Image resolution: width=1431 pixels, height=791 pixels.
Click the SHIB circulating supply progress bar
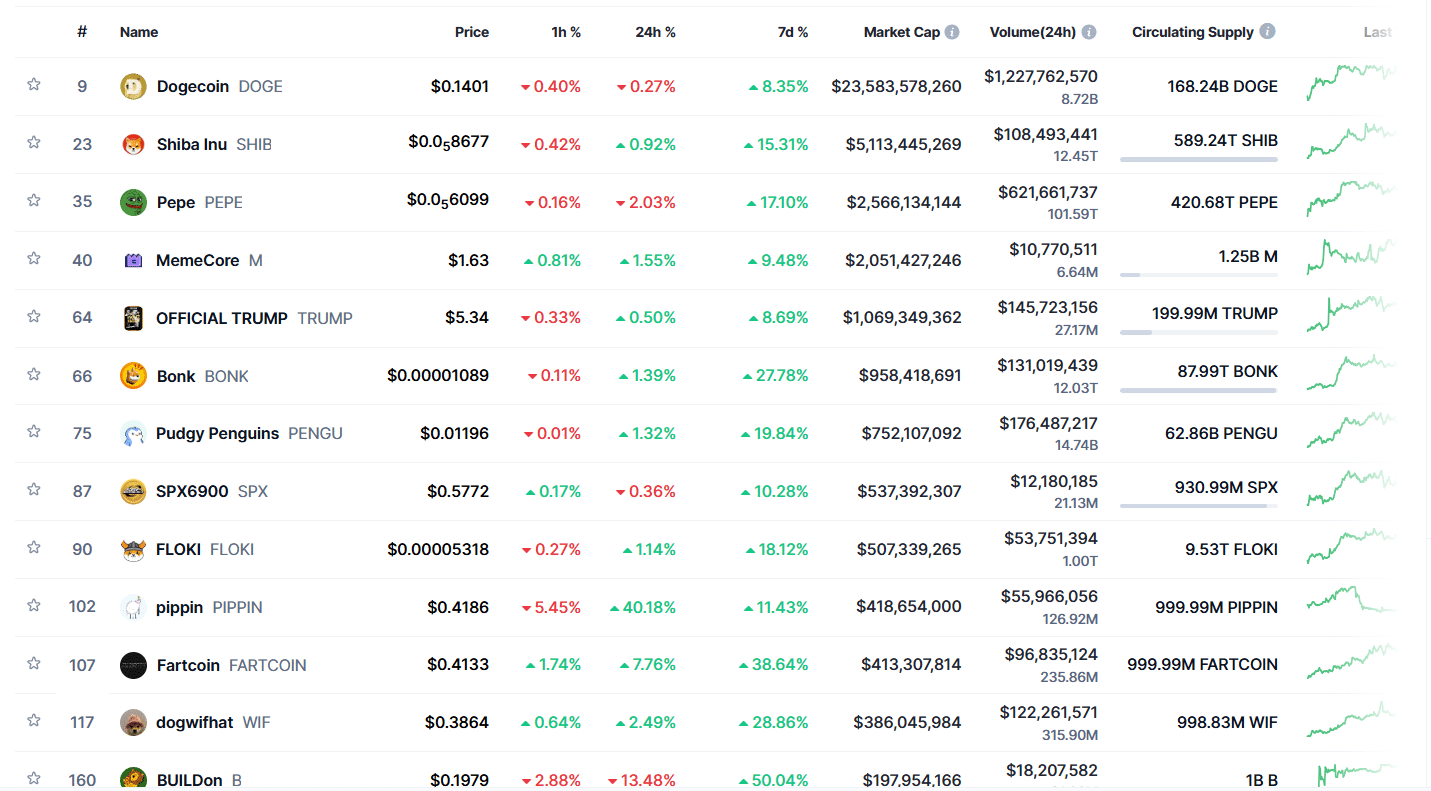click(x=1198, y=159)
